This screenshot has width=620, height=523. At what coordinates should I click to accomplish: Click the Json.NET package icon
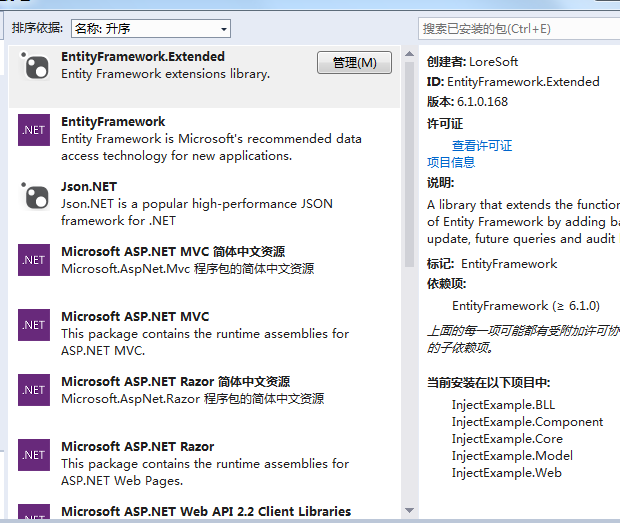tap(34, 195)
